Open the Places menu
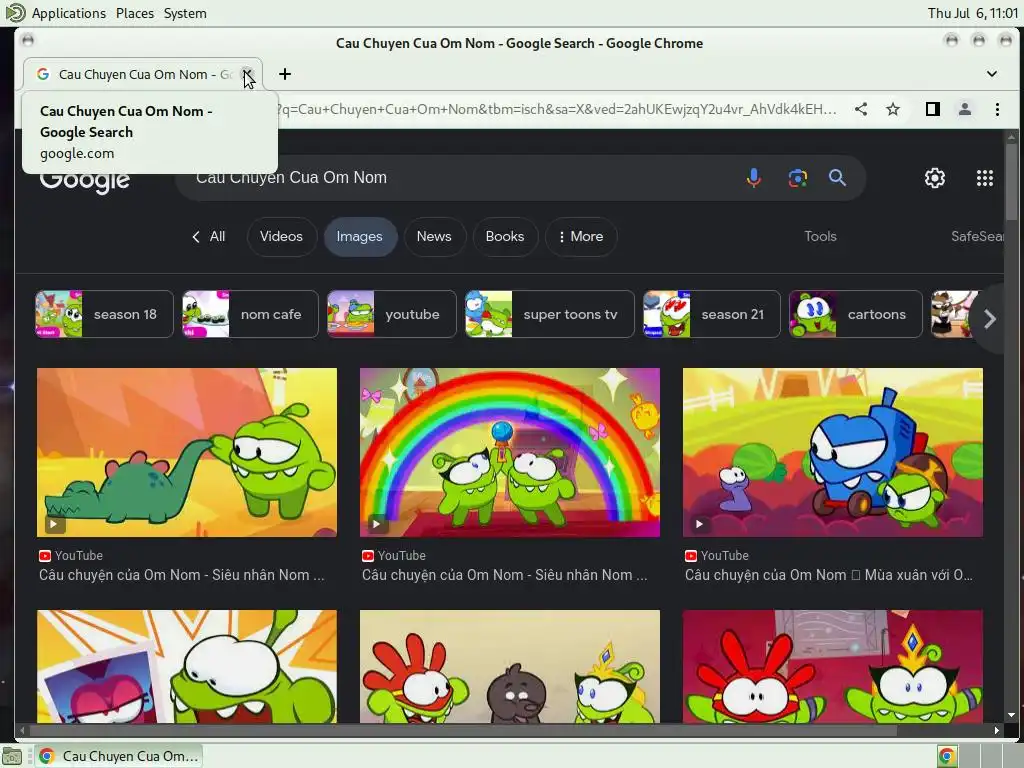 (135, 13)
